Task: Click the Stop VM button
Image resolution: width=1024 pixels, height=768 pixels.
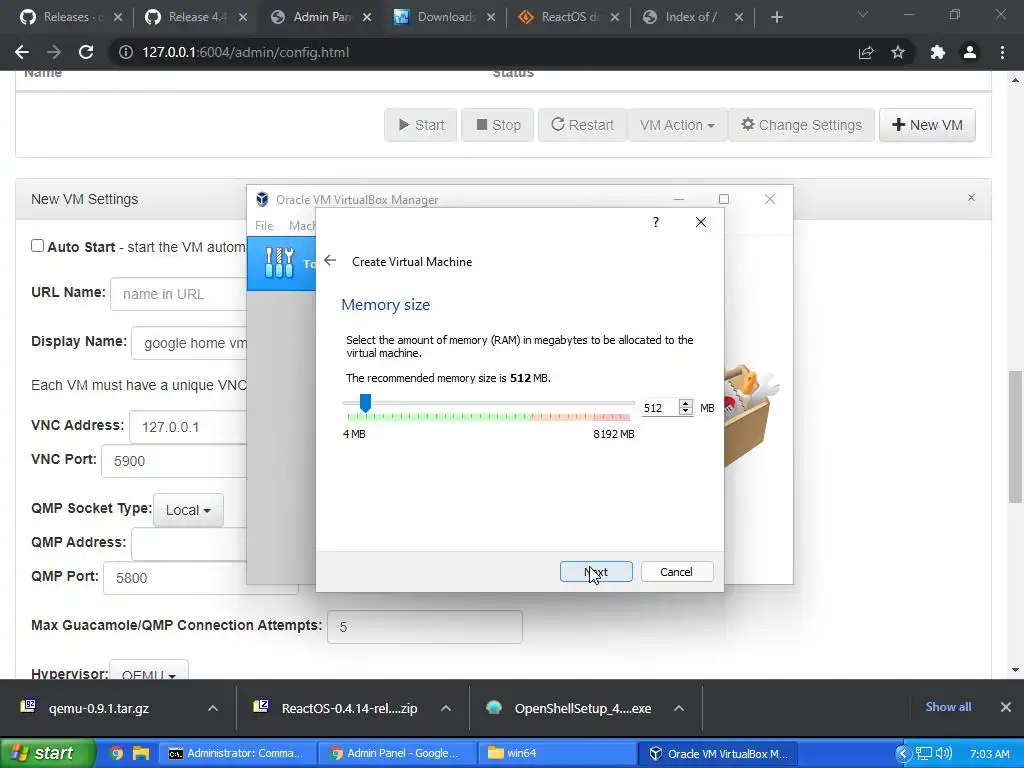Action: (498, 125)
